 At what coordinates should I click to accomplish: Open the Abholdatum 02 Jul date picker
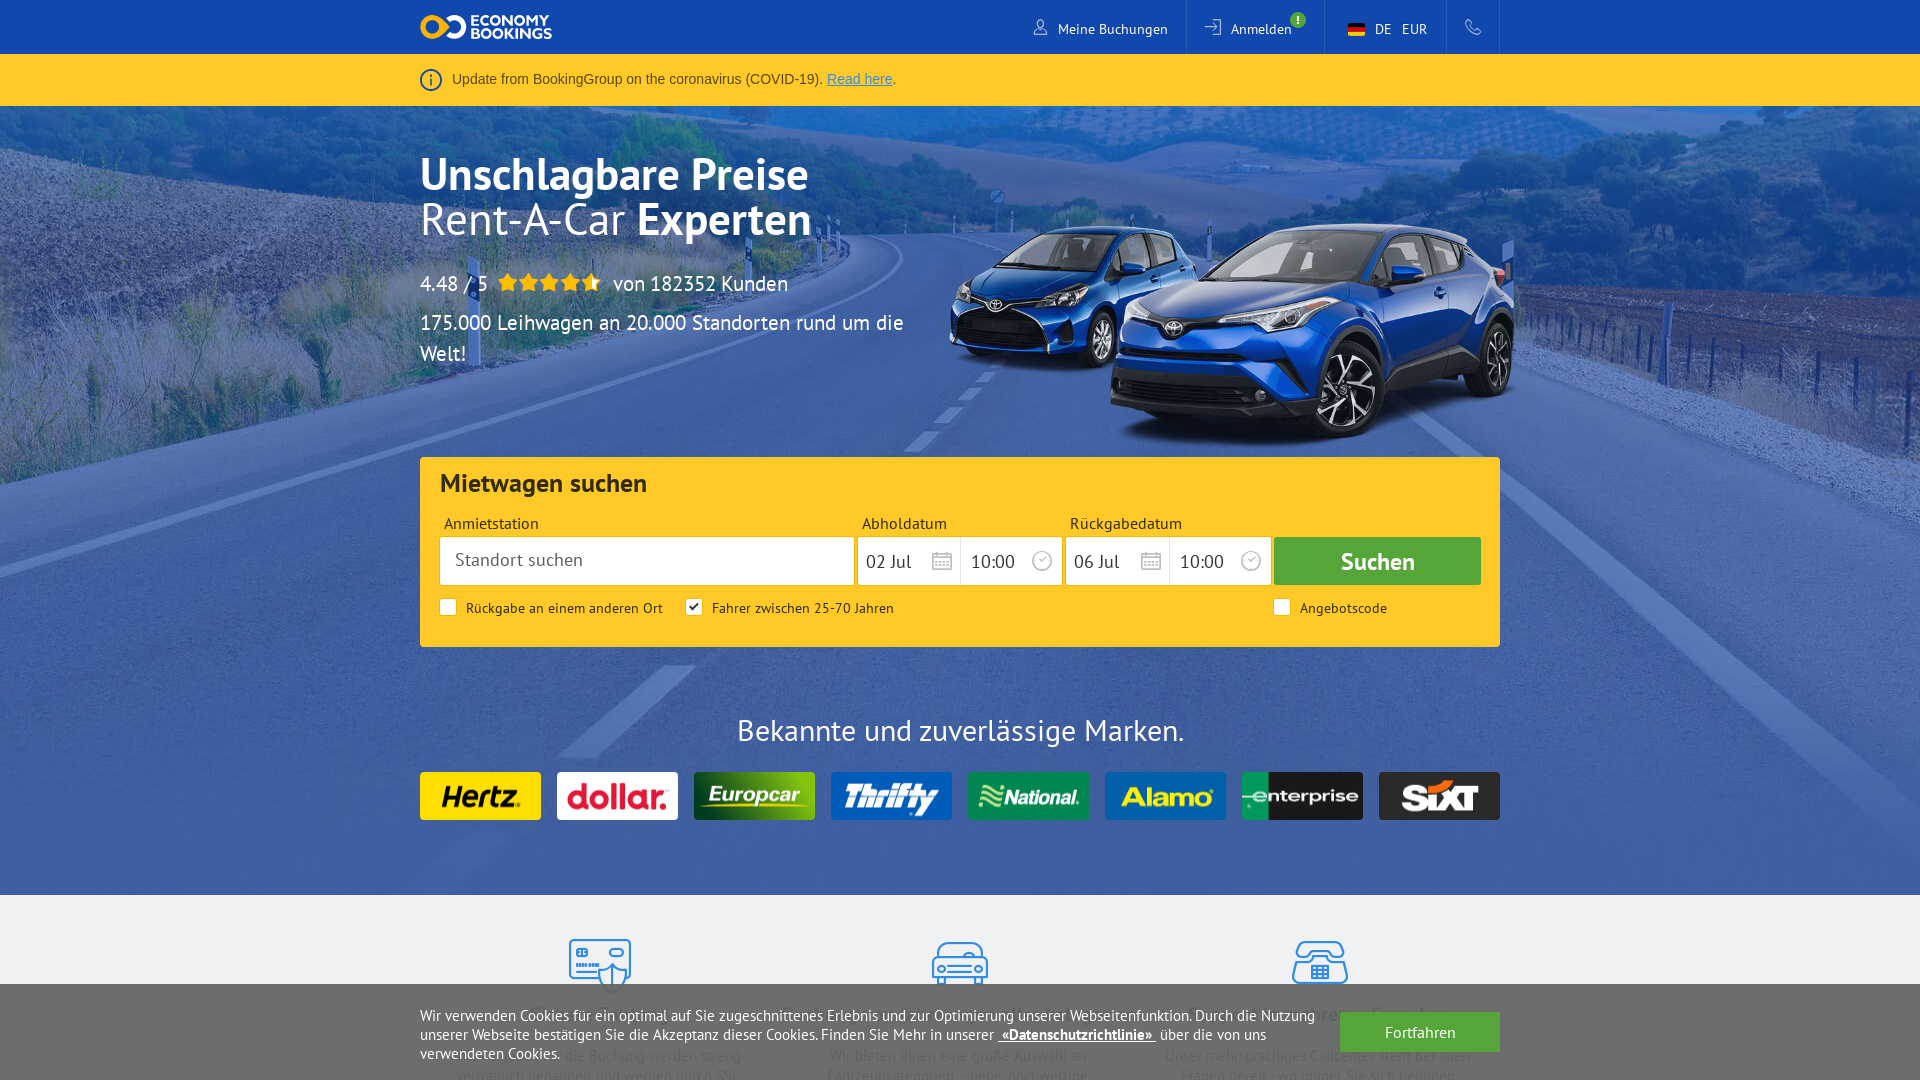click(x=909, y=561)
